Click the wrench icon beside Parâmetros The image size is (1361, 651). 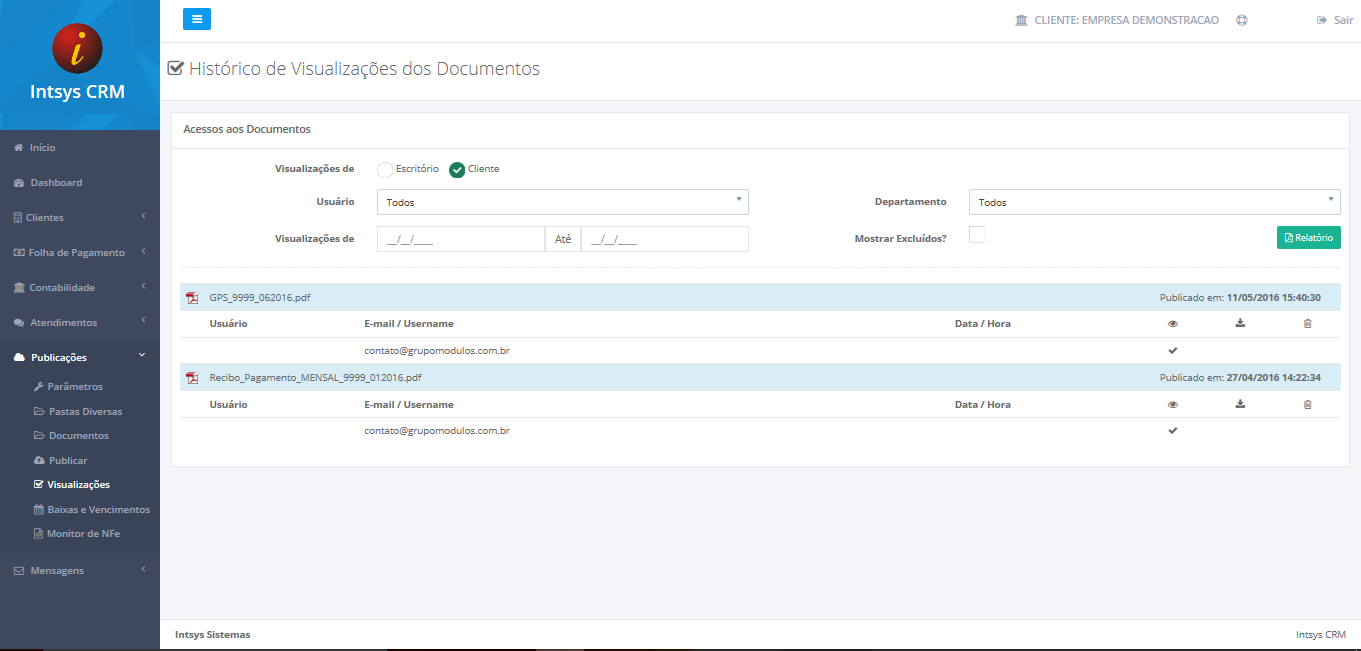tap(39, 387)
